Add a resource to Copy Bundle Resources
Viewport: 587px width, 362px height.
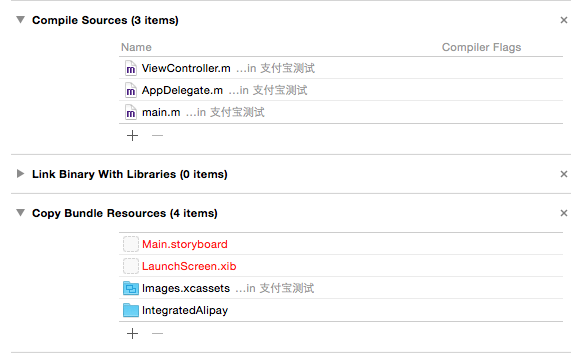click(133, 334)
